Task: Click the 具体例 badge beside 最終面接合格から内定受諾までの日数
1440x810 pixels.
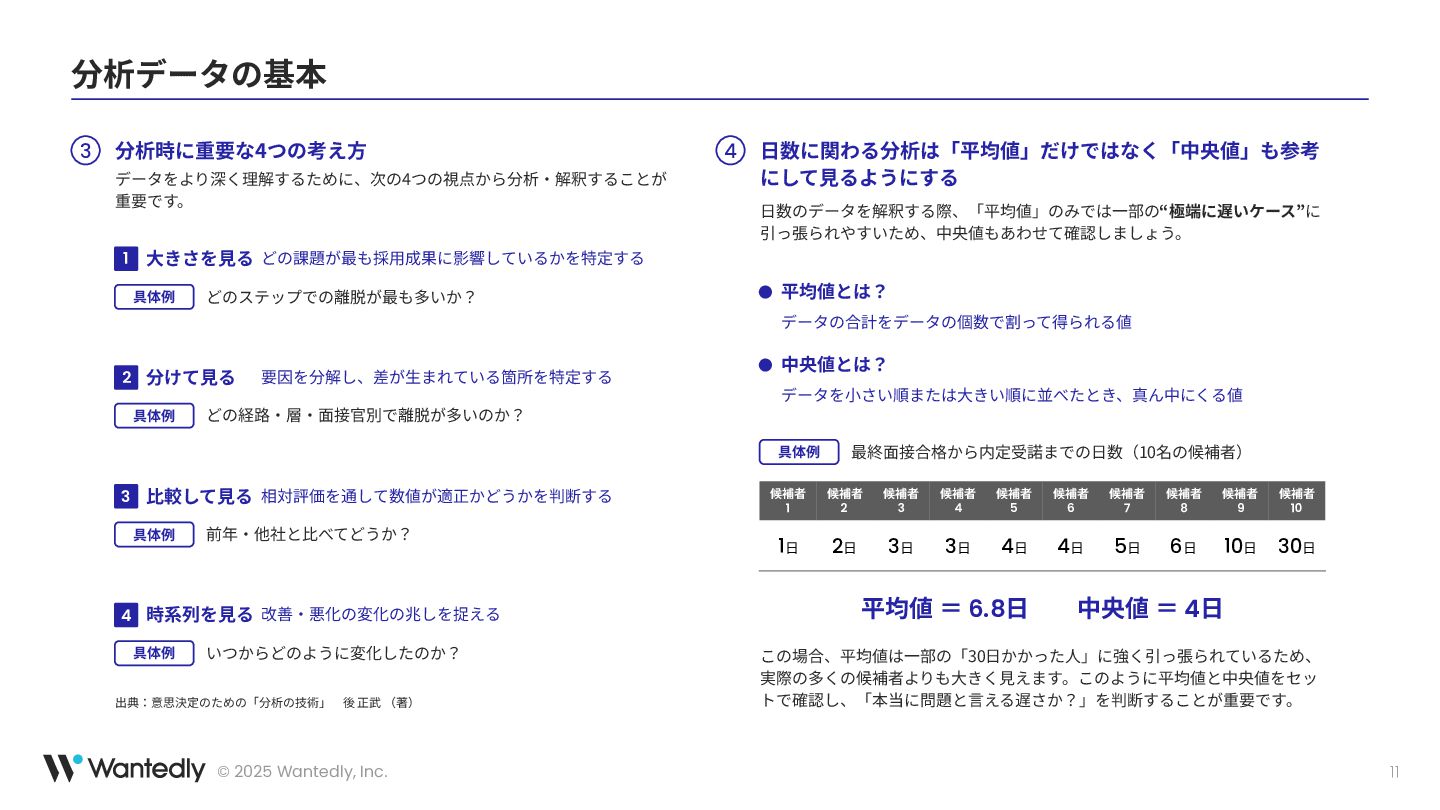Action: 799,452
